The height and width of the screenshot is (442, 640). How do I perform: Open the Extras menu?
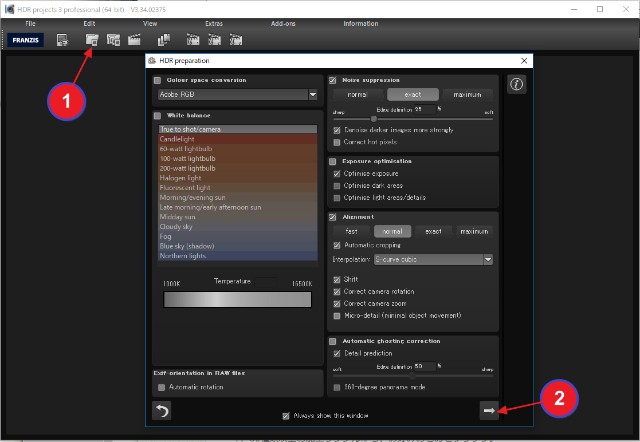tap(213, 22)
